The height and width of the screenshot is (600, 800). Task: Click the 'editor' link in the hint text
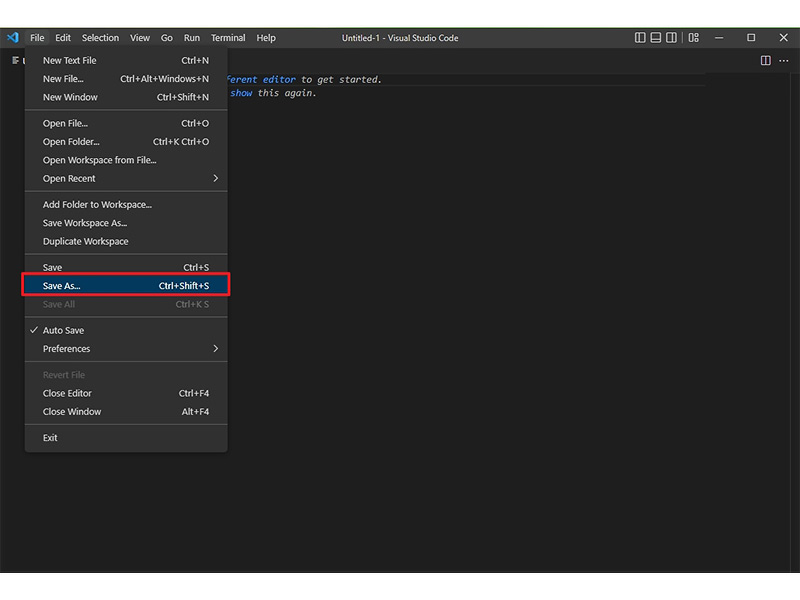coord(279,80)
